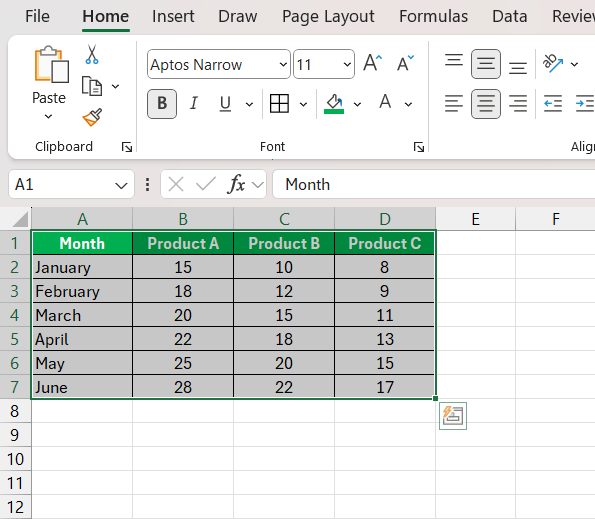Select the February cell

(x=82, y=291)
